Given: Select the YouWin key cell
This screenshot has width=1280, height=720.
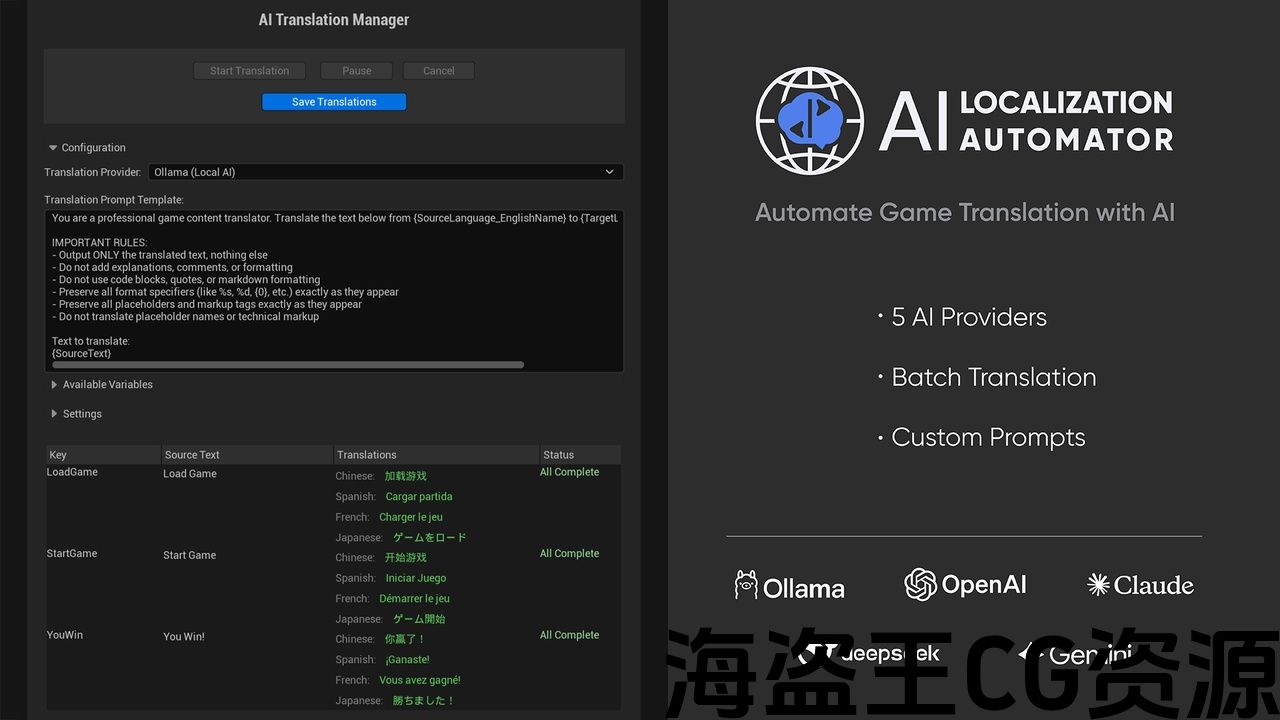Looking at the screenshot, I should [66, 635].
